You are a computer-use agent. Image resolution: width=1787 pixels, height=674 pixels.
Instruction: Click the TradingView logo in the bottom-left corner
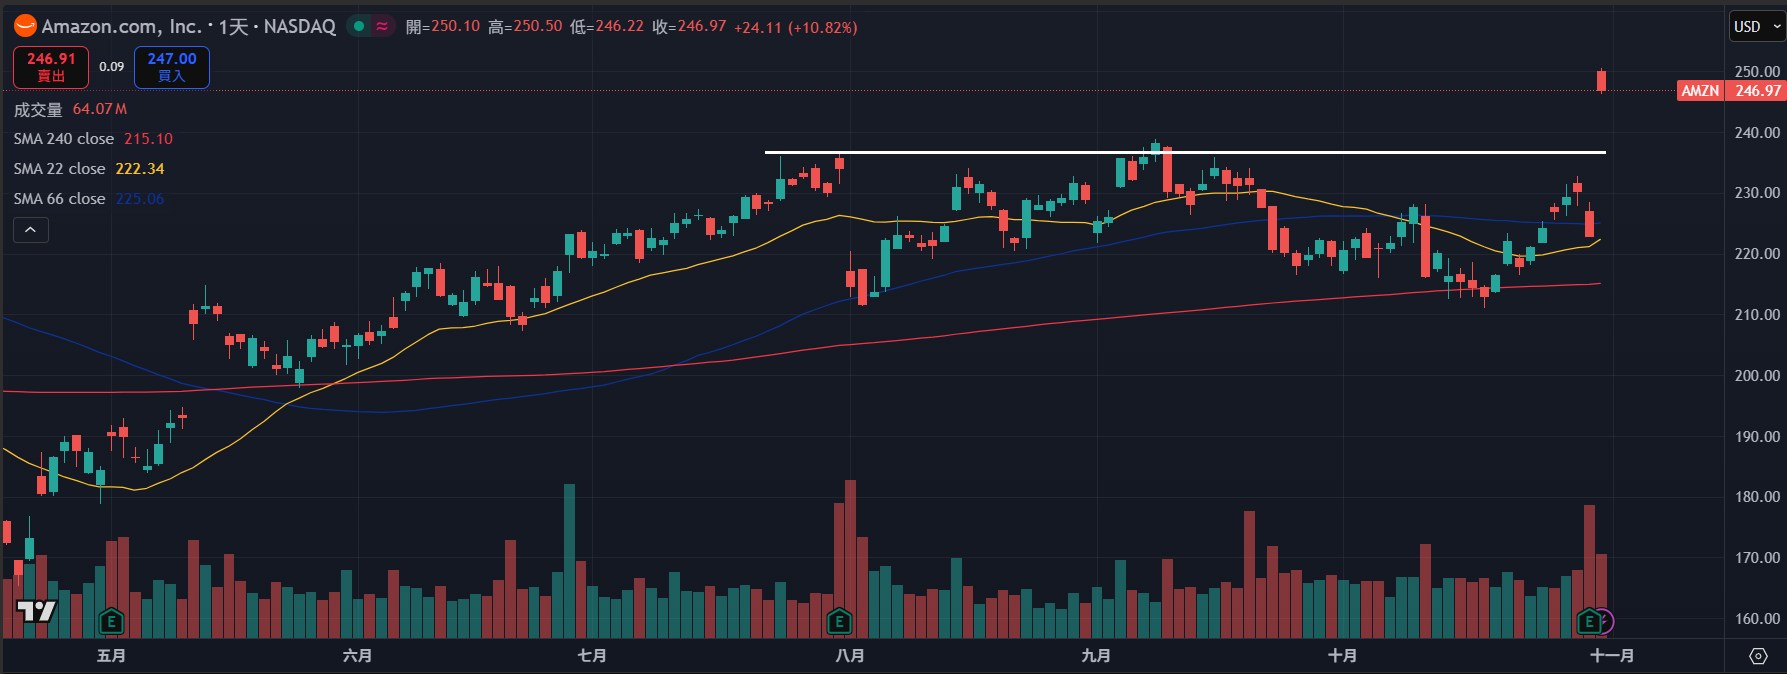37,611
